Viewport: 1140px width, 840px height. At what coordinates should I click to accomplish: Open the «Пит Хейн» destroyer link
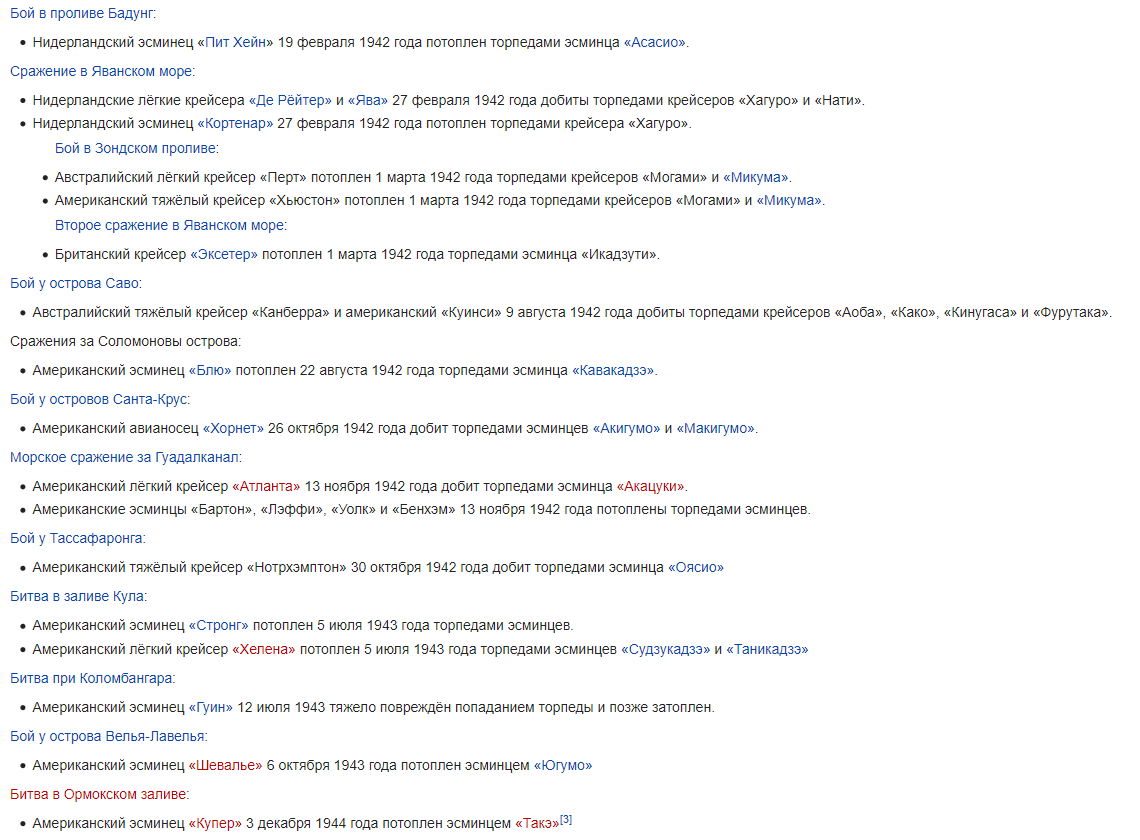point(235,42)
